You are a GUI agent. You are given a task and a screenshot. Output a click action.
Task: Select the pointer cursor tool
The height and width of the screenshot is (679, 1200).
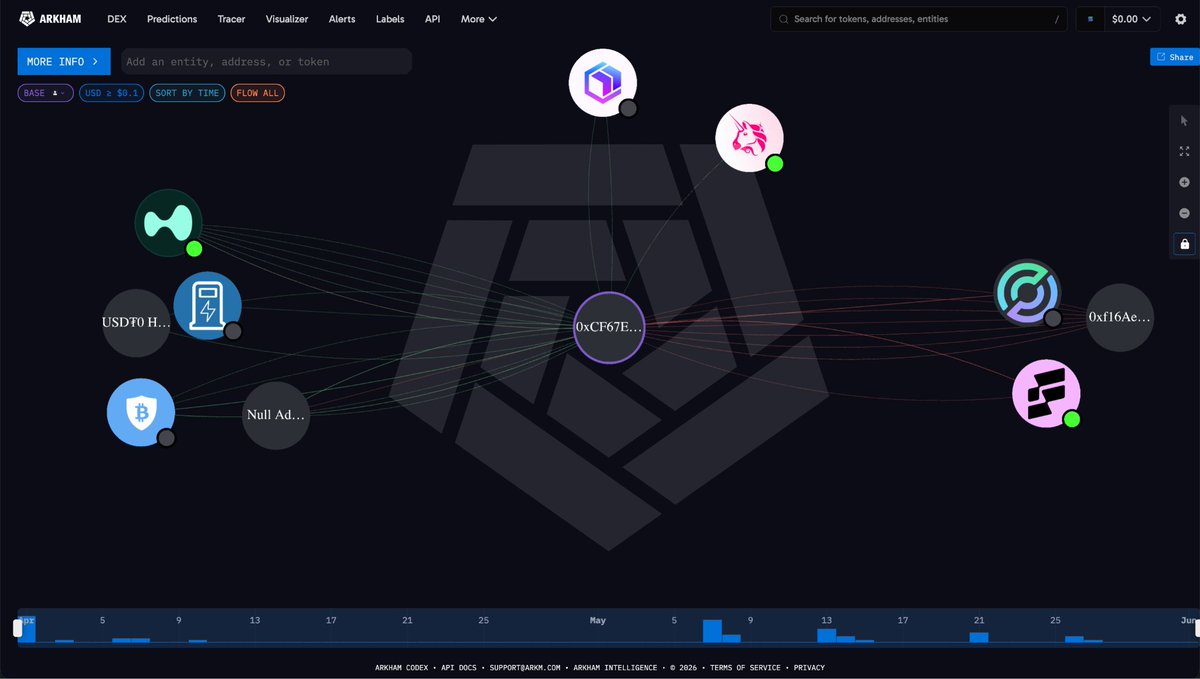(x=1185, y=121)
